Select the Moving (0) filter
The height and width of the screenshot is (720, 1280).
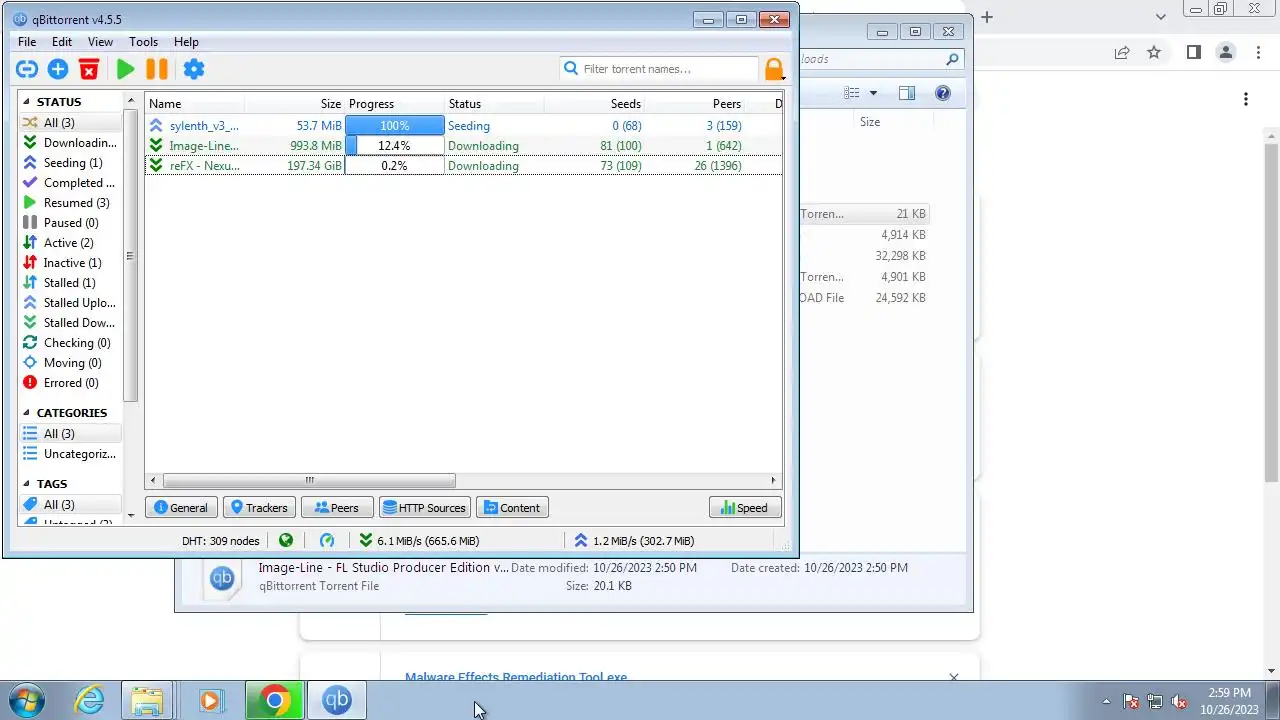(70, 363)
